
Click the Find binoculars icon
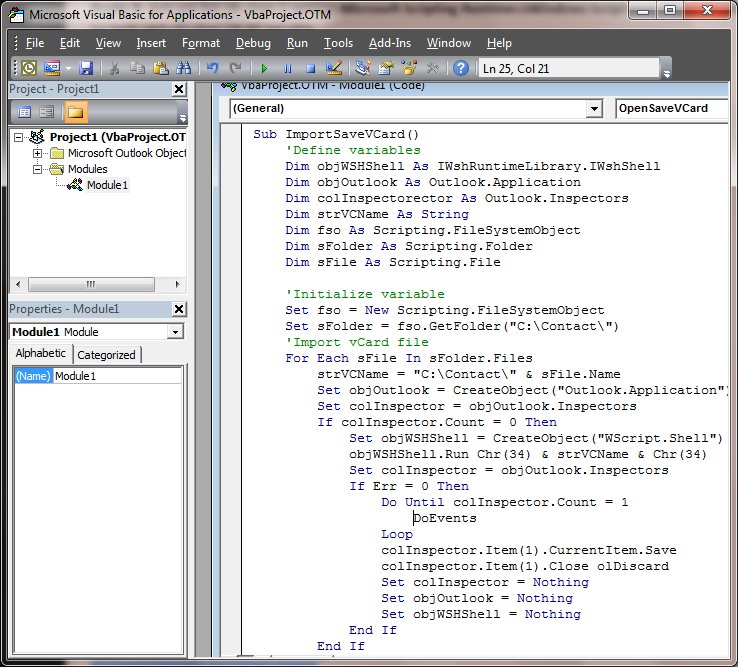pyautogui.click(x=184, y=68)
